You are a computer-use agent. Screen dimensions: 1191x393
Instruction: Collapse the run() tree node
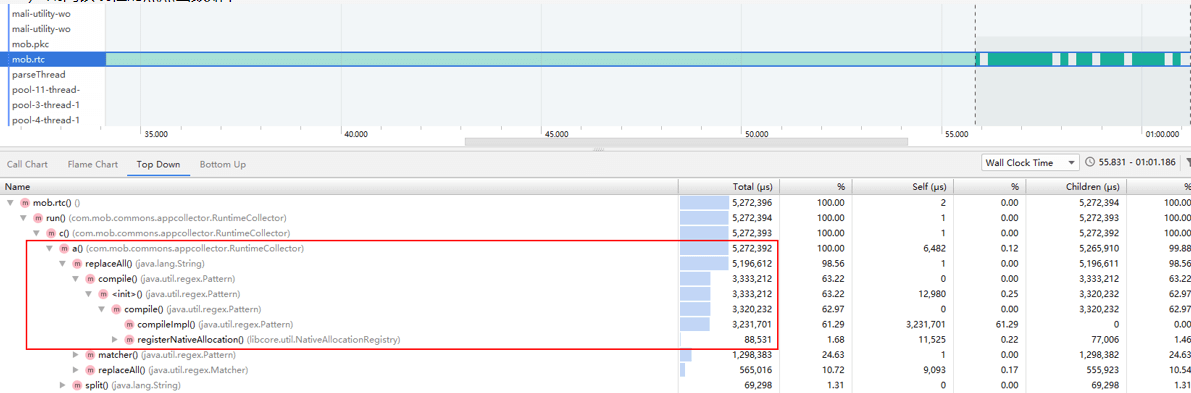click(x=24, y=218)
